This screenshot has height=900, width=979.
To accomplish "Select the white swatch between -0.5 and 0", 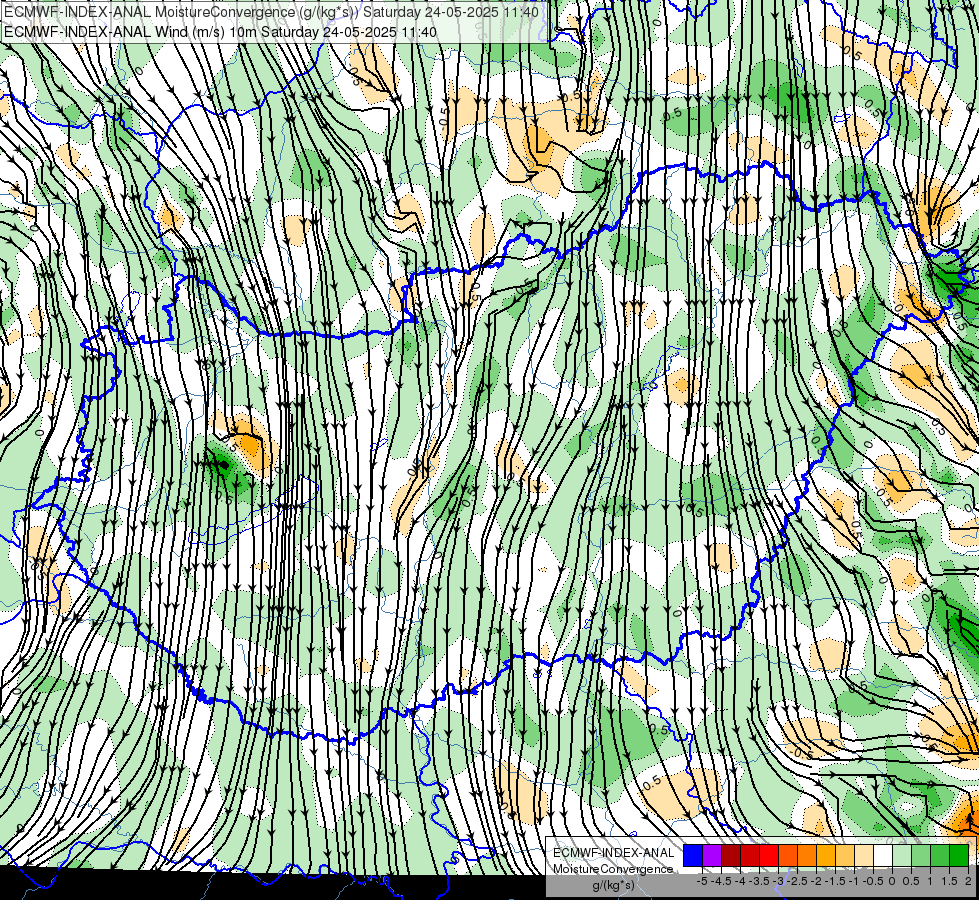I will pyautogui.click(x=883, y=856).
